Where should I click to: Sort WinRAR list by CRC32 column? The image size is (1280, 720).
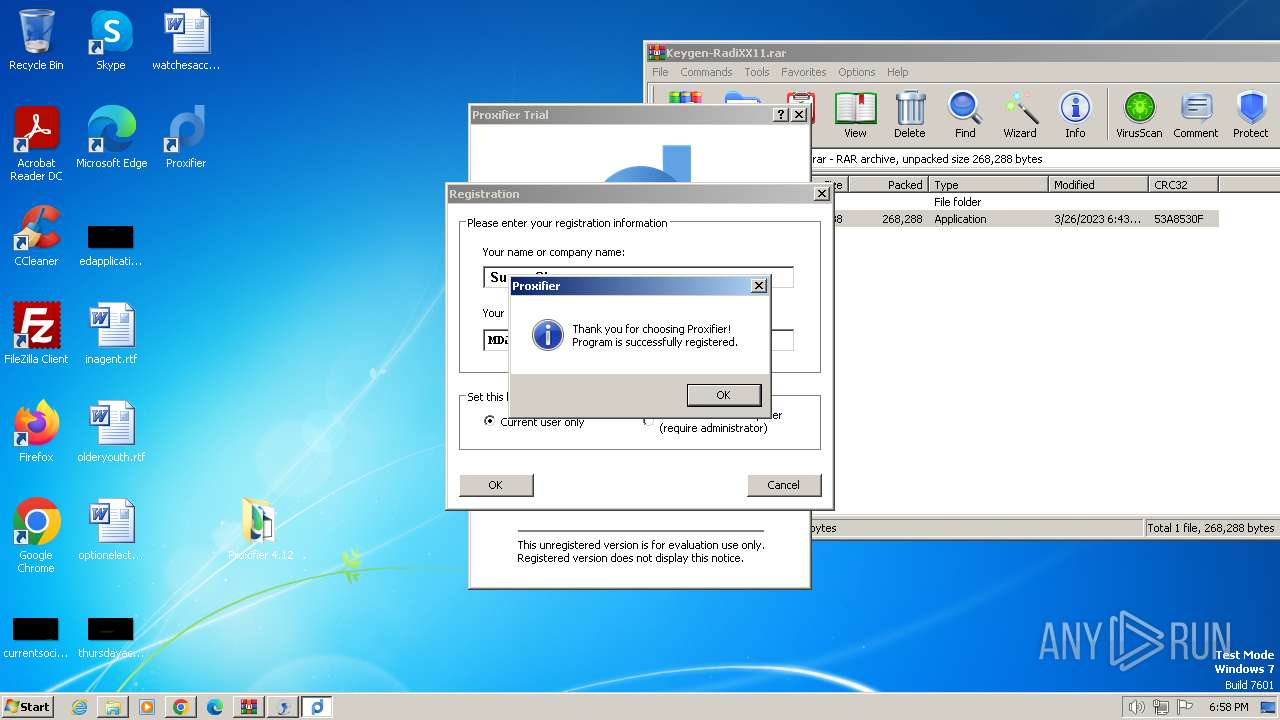click(1183, 185)
